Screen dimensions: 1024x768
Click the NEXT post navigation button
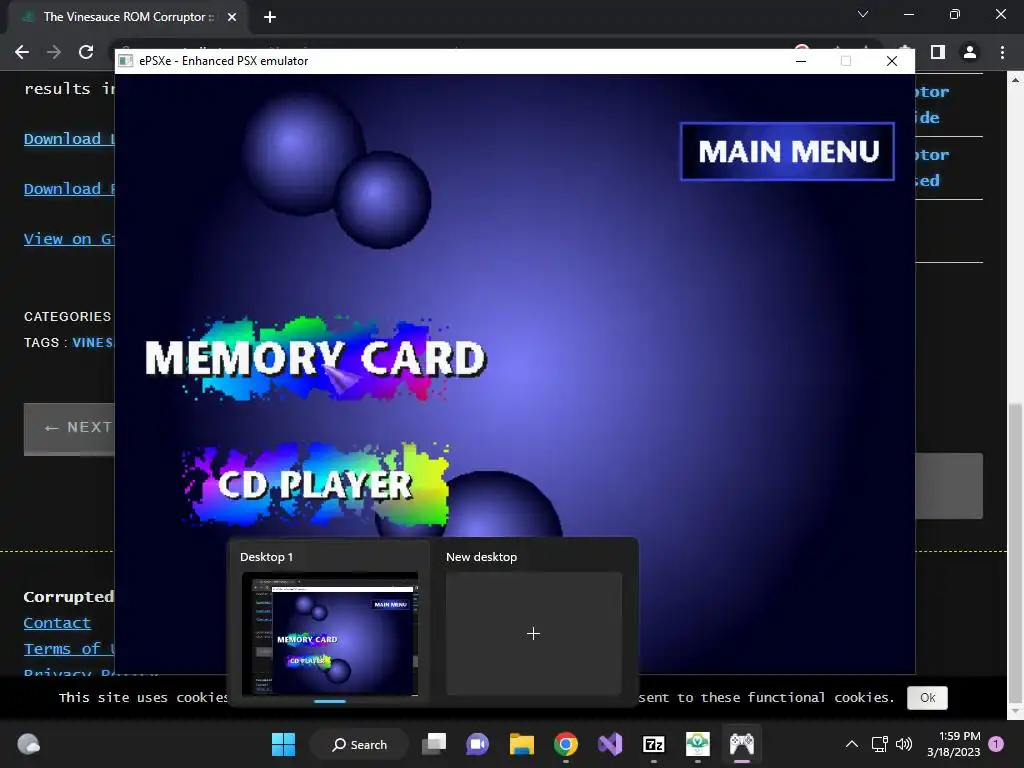coord(69,428)
